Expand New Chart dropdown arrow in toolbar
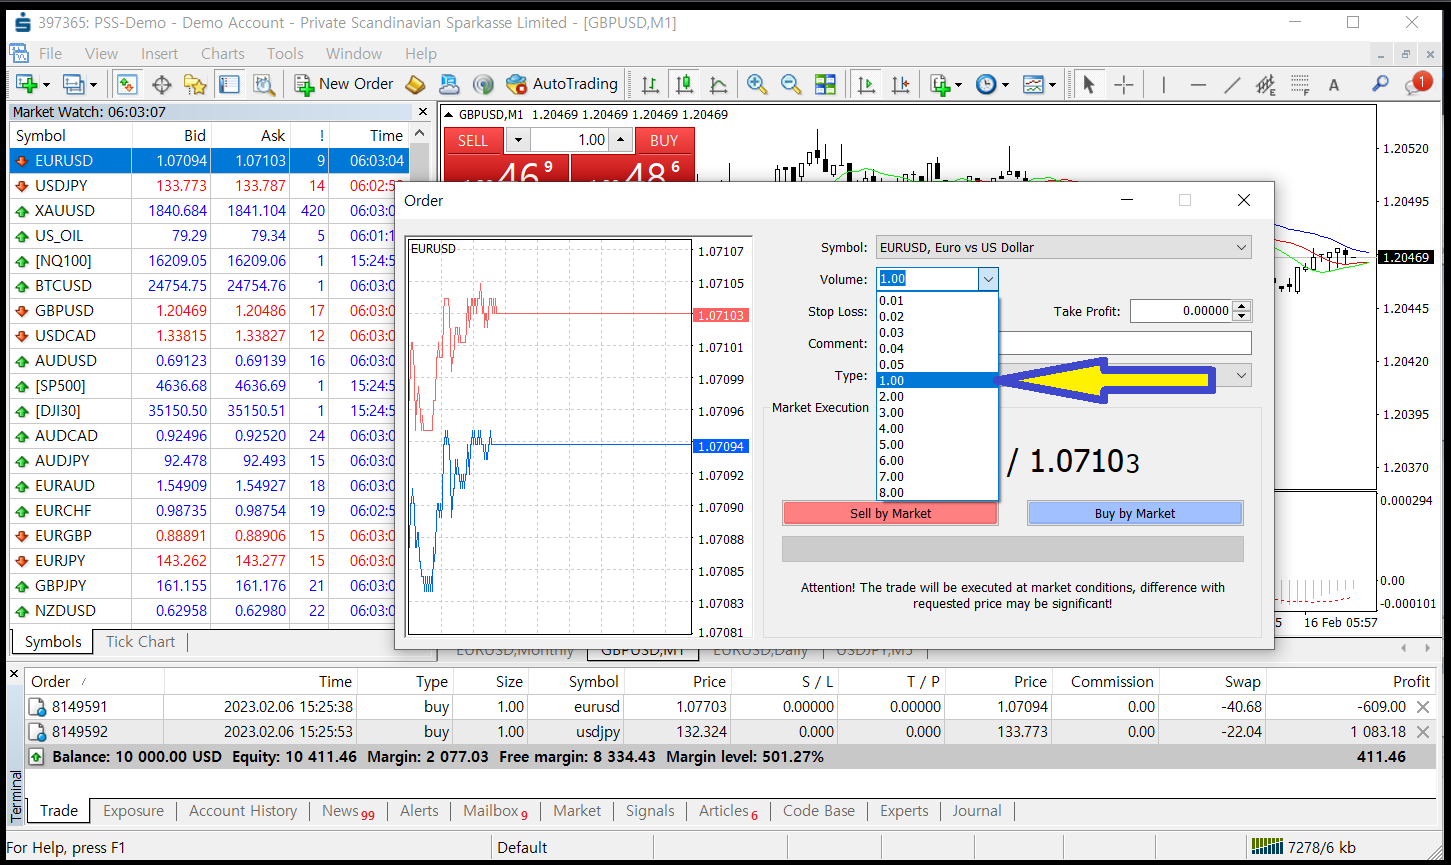Image resolution: width=1451 pixels, height=865 pixels. click(47, 85)
